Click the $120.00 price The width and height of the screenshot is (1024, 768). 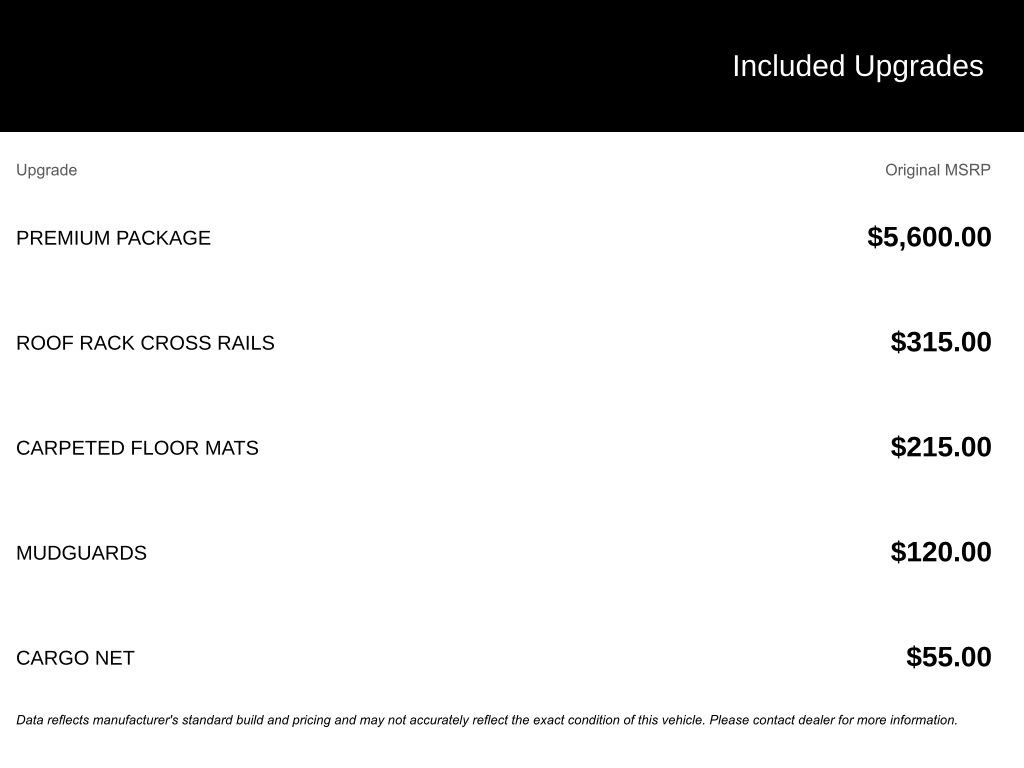tap(941, 552)
